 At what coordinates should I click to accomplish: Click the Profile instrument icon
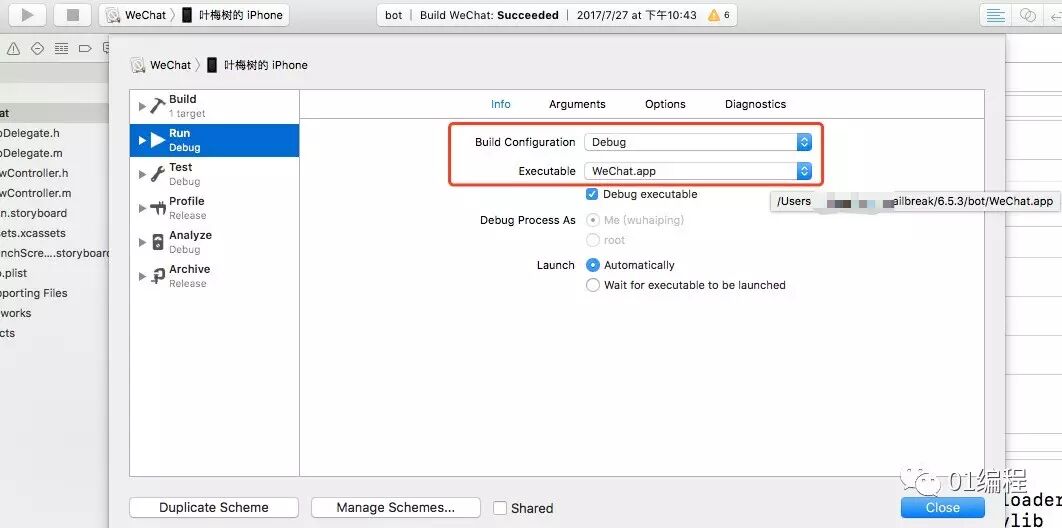[x=158, y=208]
